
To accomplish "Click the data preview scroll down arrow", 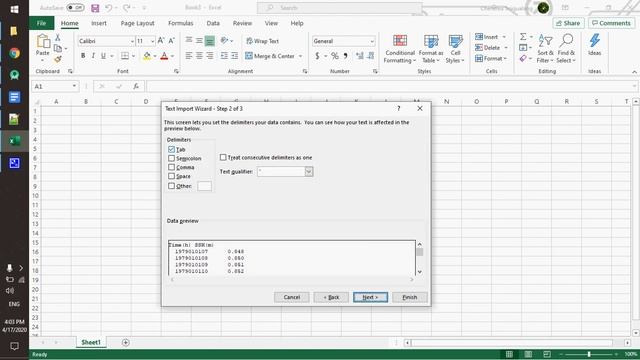I will 420,272.
